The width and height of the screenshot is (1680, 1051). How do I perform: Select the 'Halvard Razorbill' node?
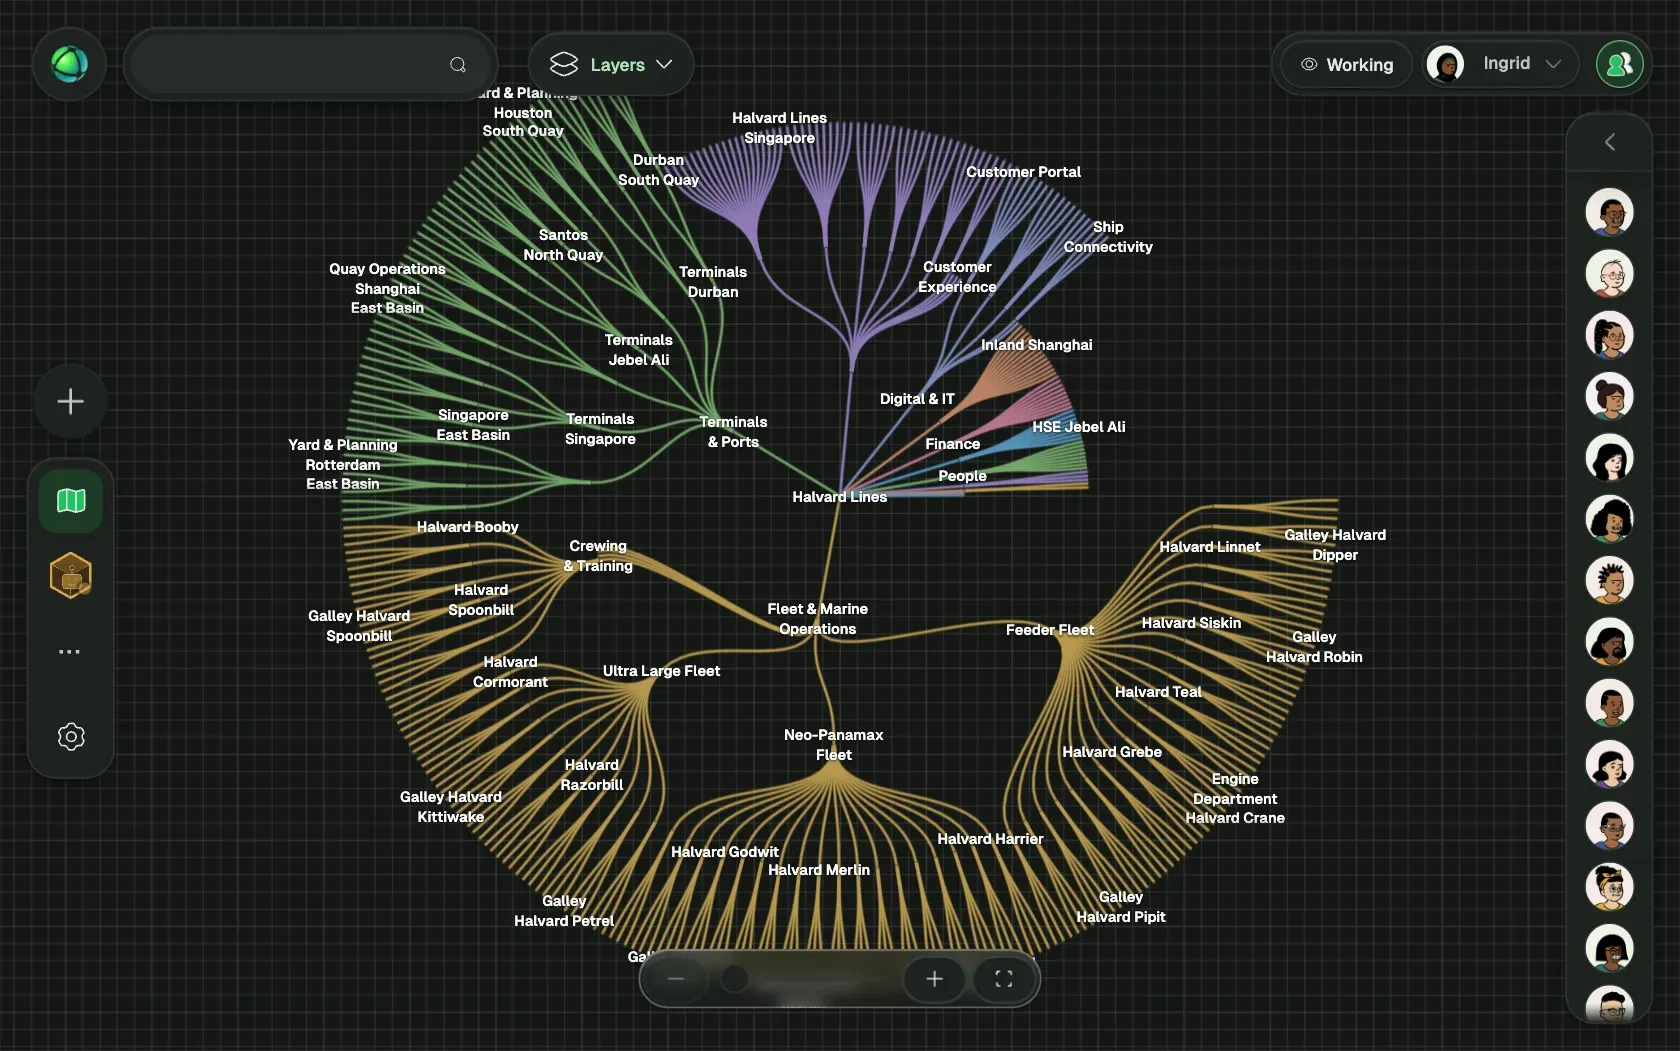tap(592, 775)
